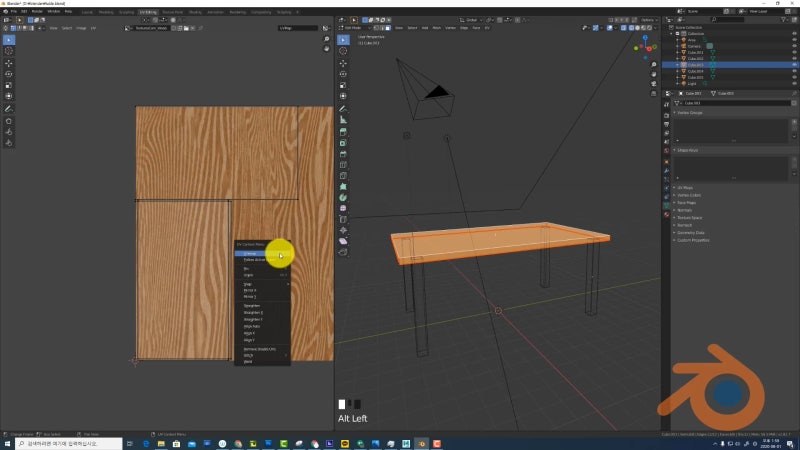Click the Windows taskbar search box
The image size is (800, 450).
click(x=69, y=444)
